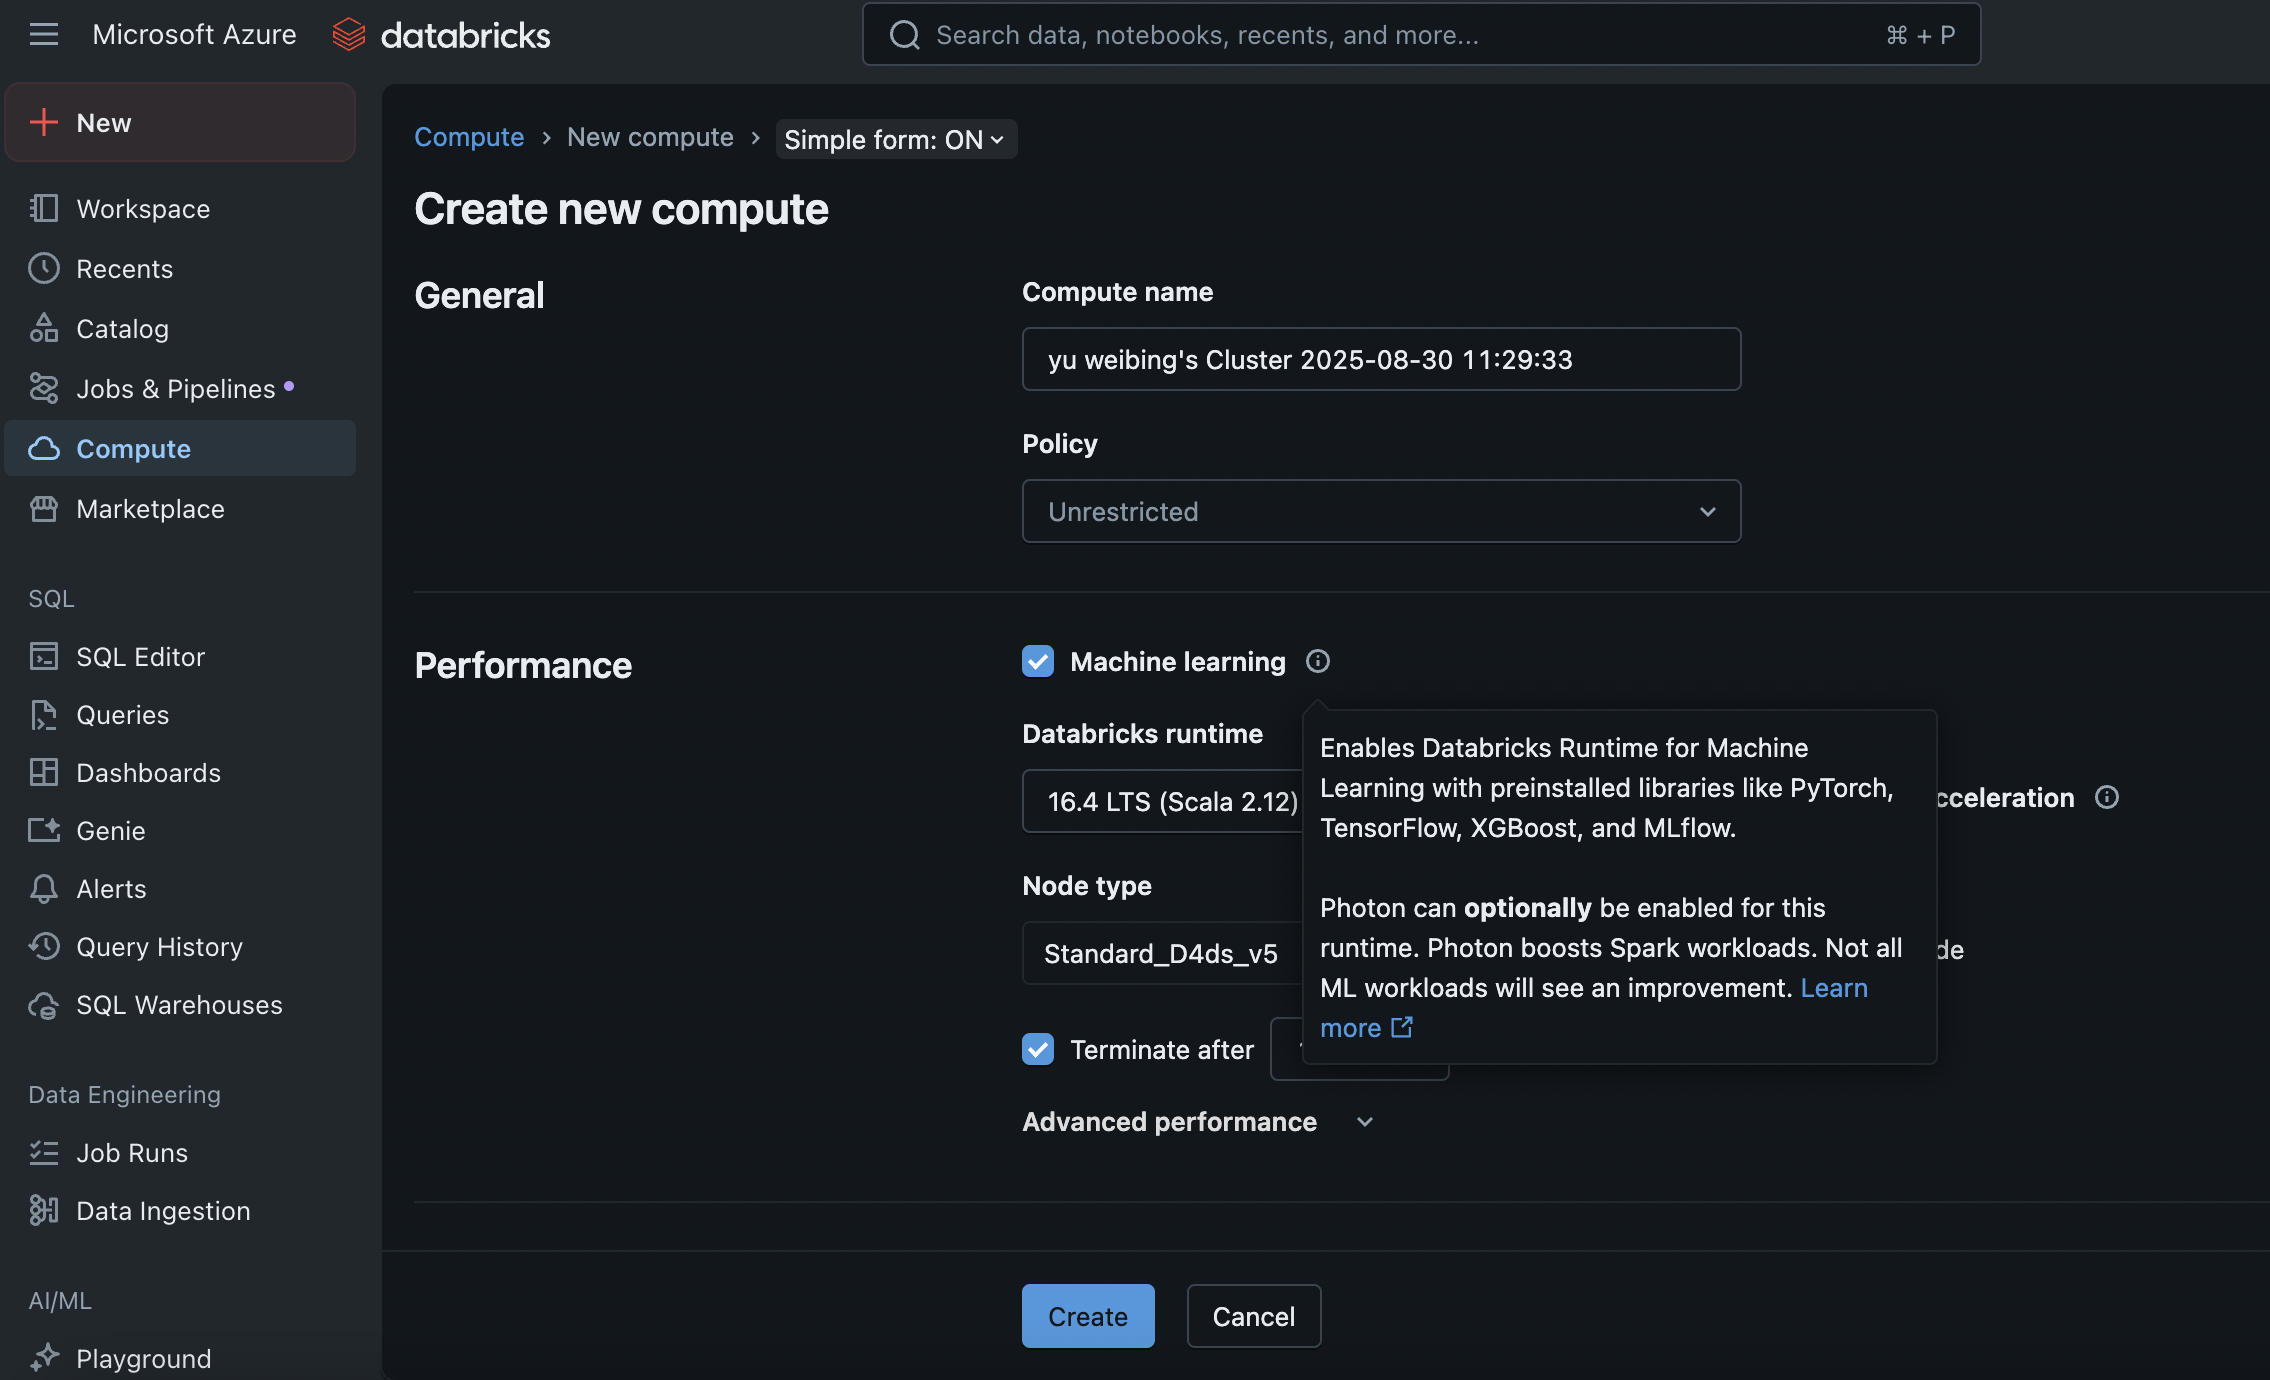
Task: Go to Recents in the sidebar
Action: tap(180, 268)
